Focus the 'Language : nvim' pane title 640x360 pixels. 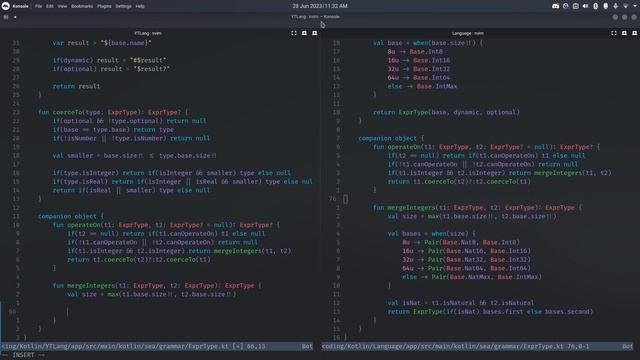click(x=468, y=33)
